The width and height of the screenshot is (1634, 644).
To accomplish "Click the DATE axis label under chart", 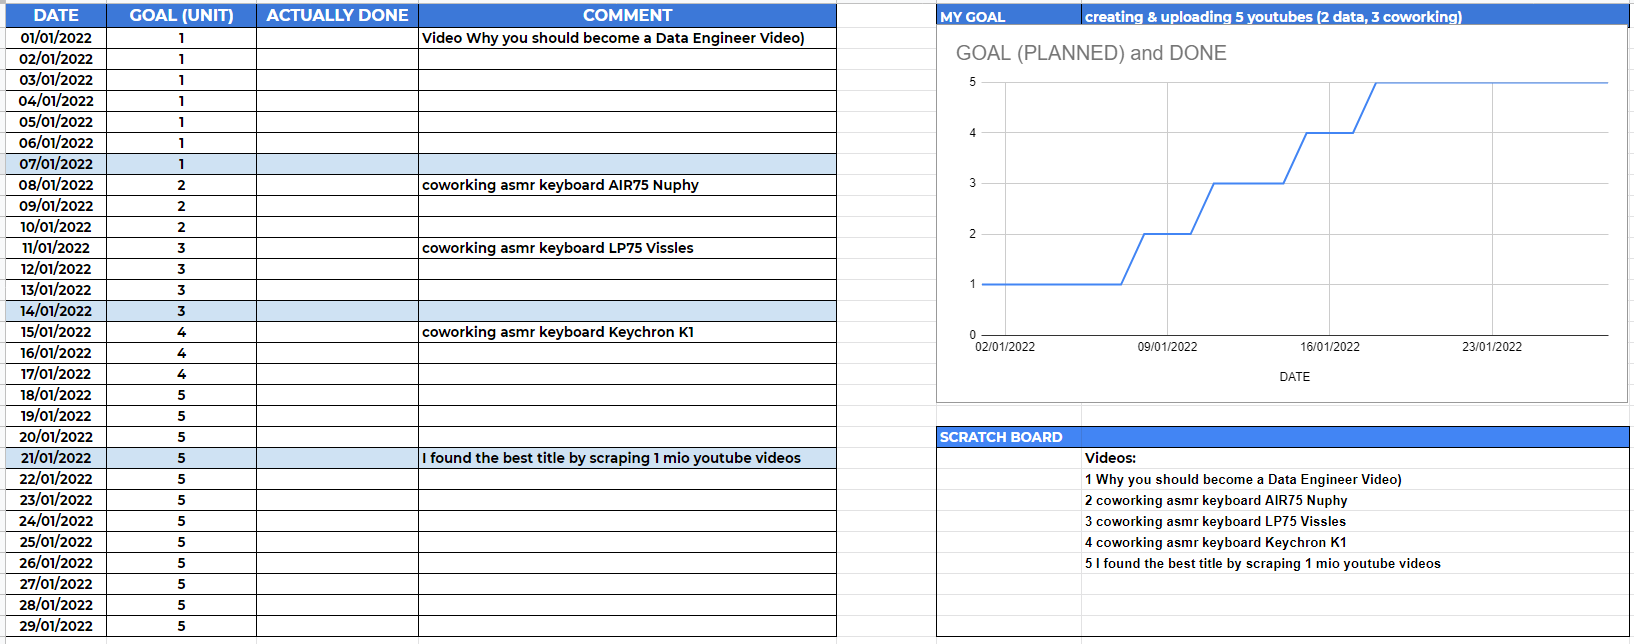I will coord(1294,377).
